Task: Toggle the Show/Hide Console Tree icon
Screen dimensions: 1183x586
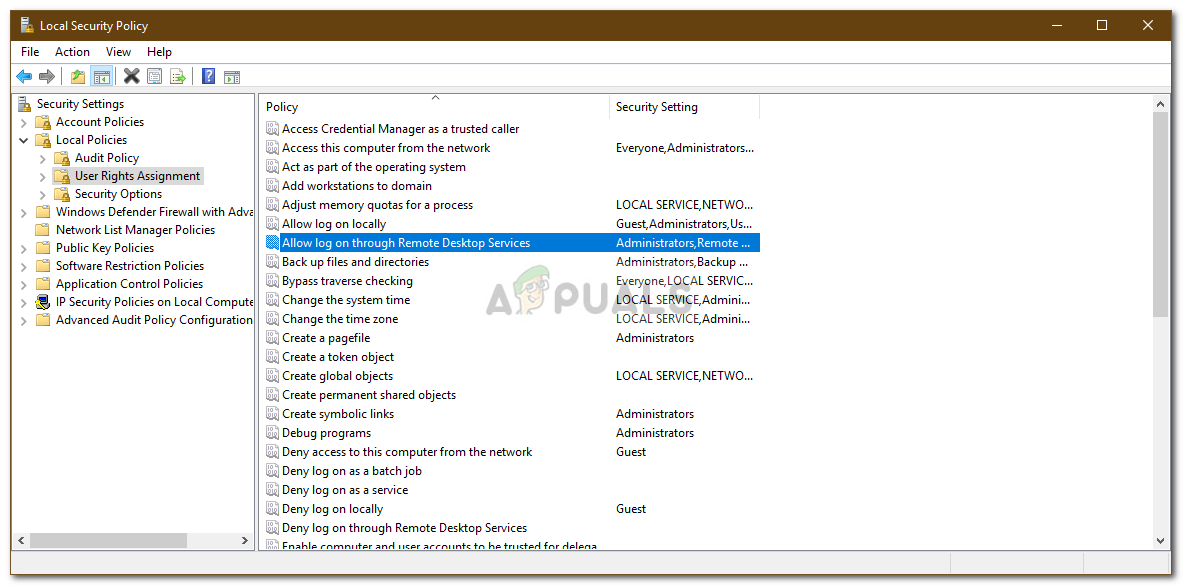Action: pos(101,76)
